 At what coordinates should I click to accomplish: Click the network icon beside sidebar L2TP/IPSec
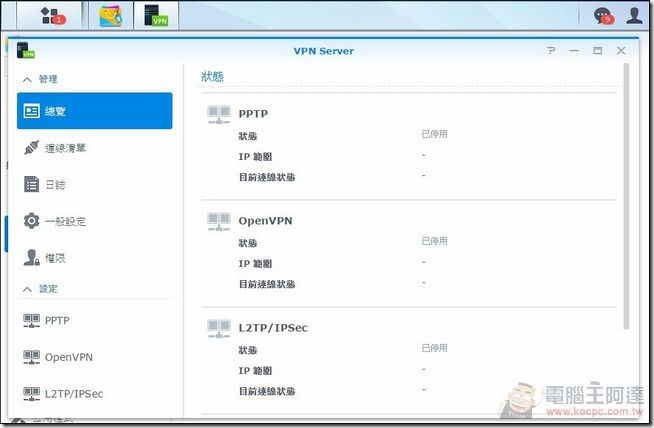pyautogui.click(x=32, y=393)
